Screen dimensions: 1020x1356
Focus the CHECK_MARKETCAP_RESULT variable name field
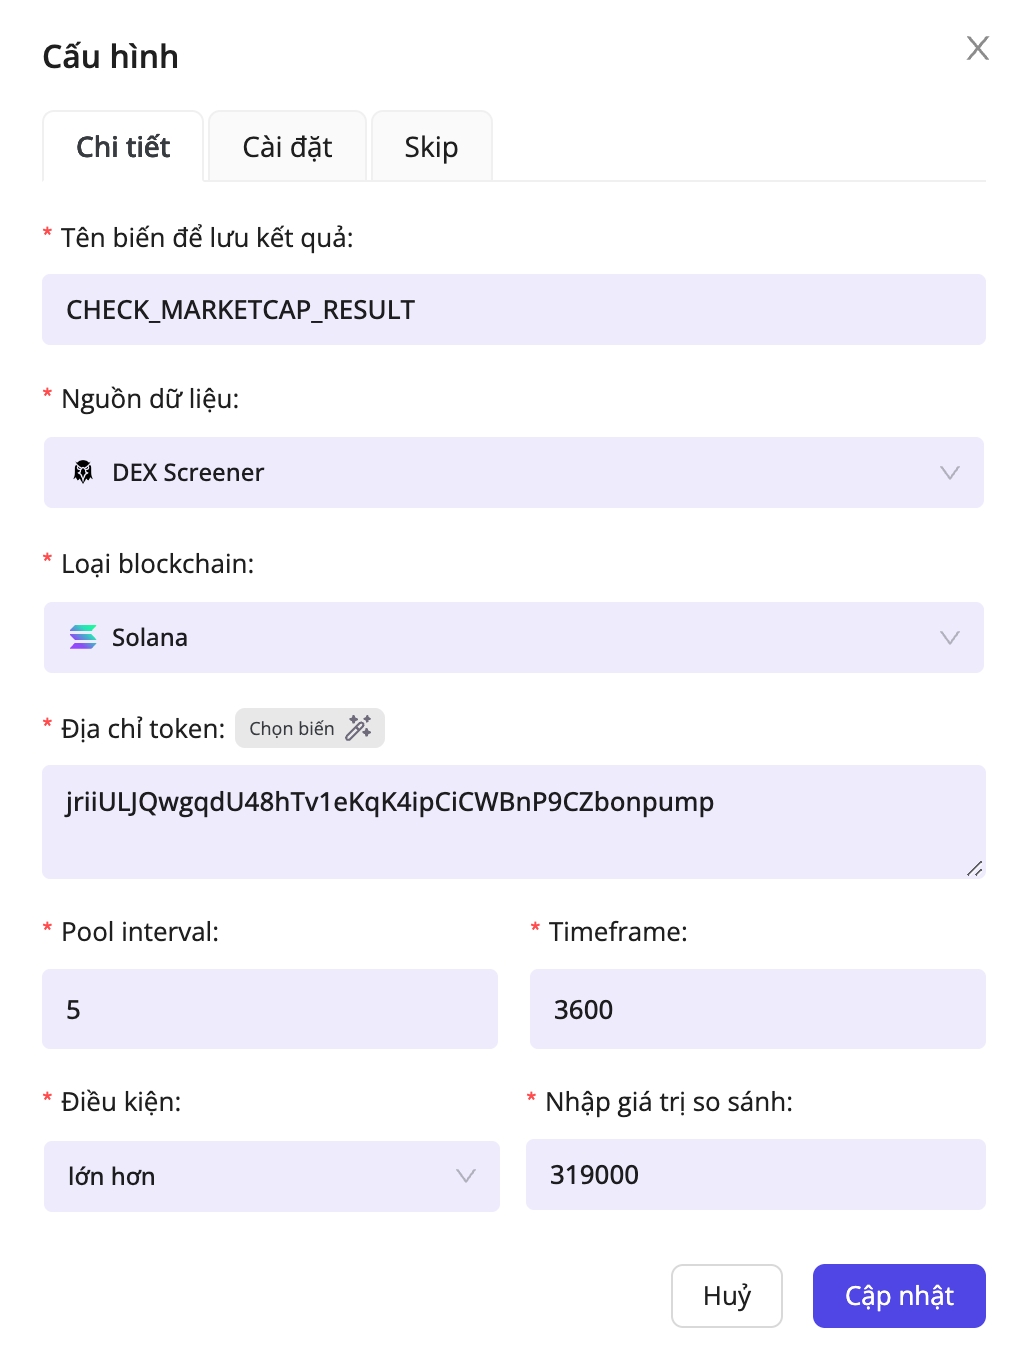pyautogui.click(x=513, y=310)
